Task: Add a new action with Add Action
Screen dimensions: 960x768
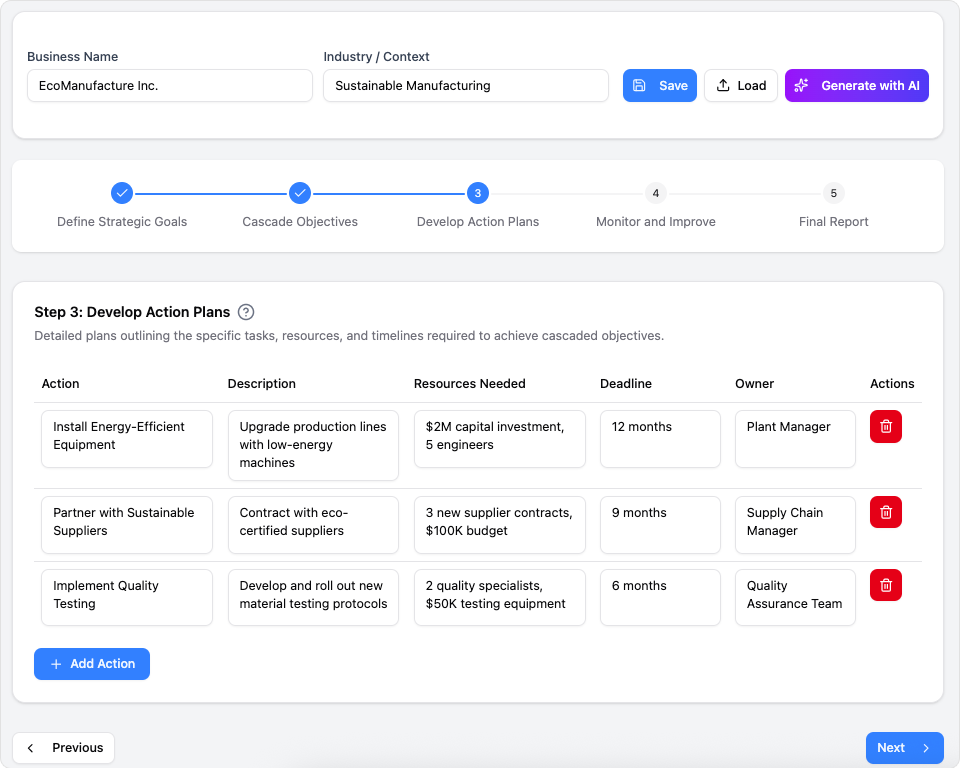Action: [92, 664]
